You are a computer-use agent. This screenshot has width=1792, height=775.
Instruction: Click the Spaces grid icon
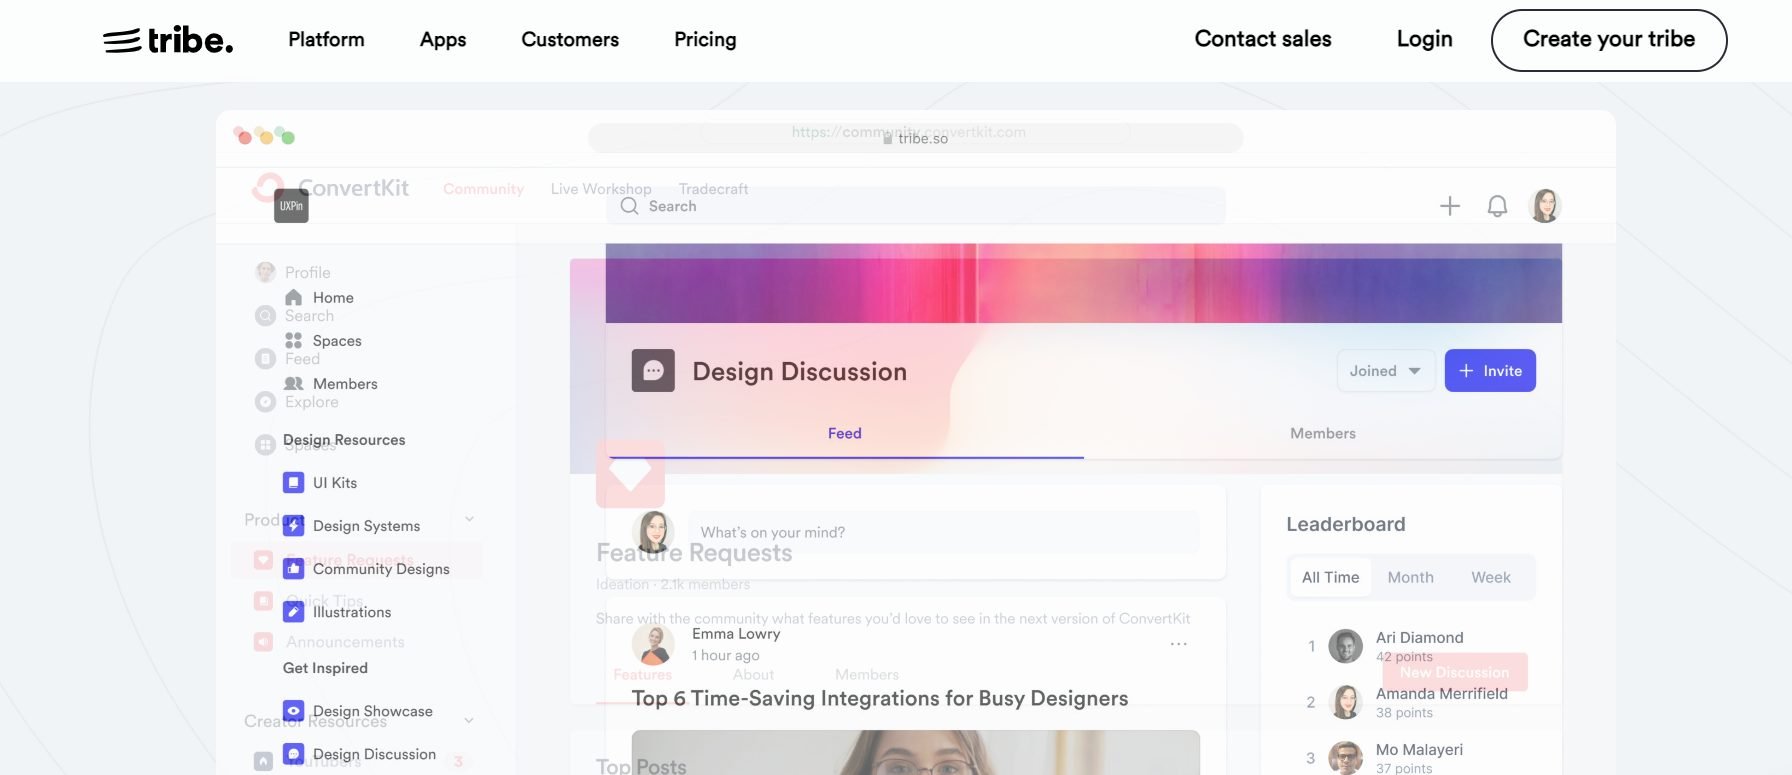pyautogui.click(x=293, y=341)
